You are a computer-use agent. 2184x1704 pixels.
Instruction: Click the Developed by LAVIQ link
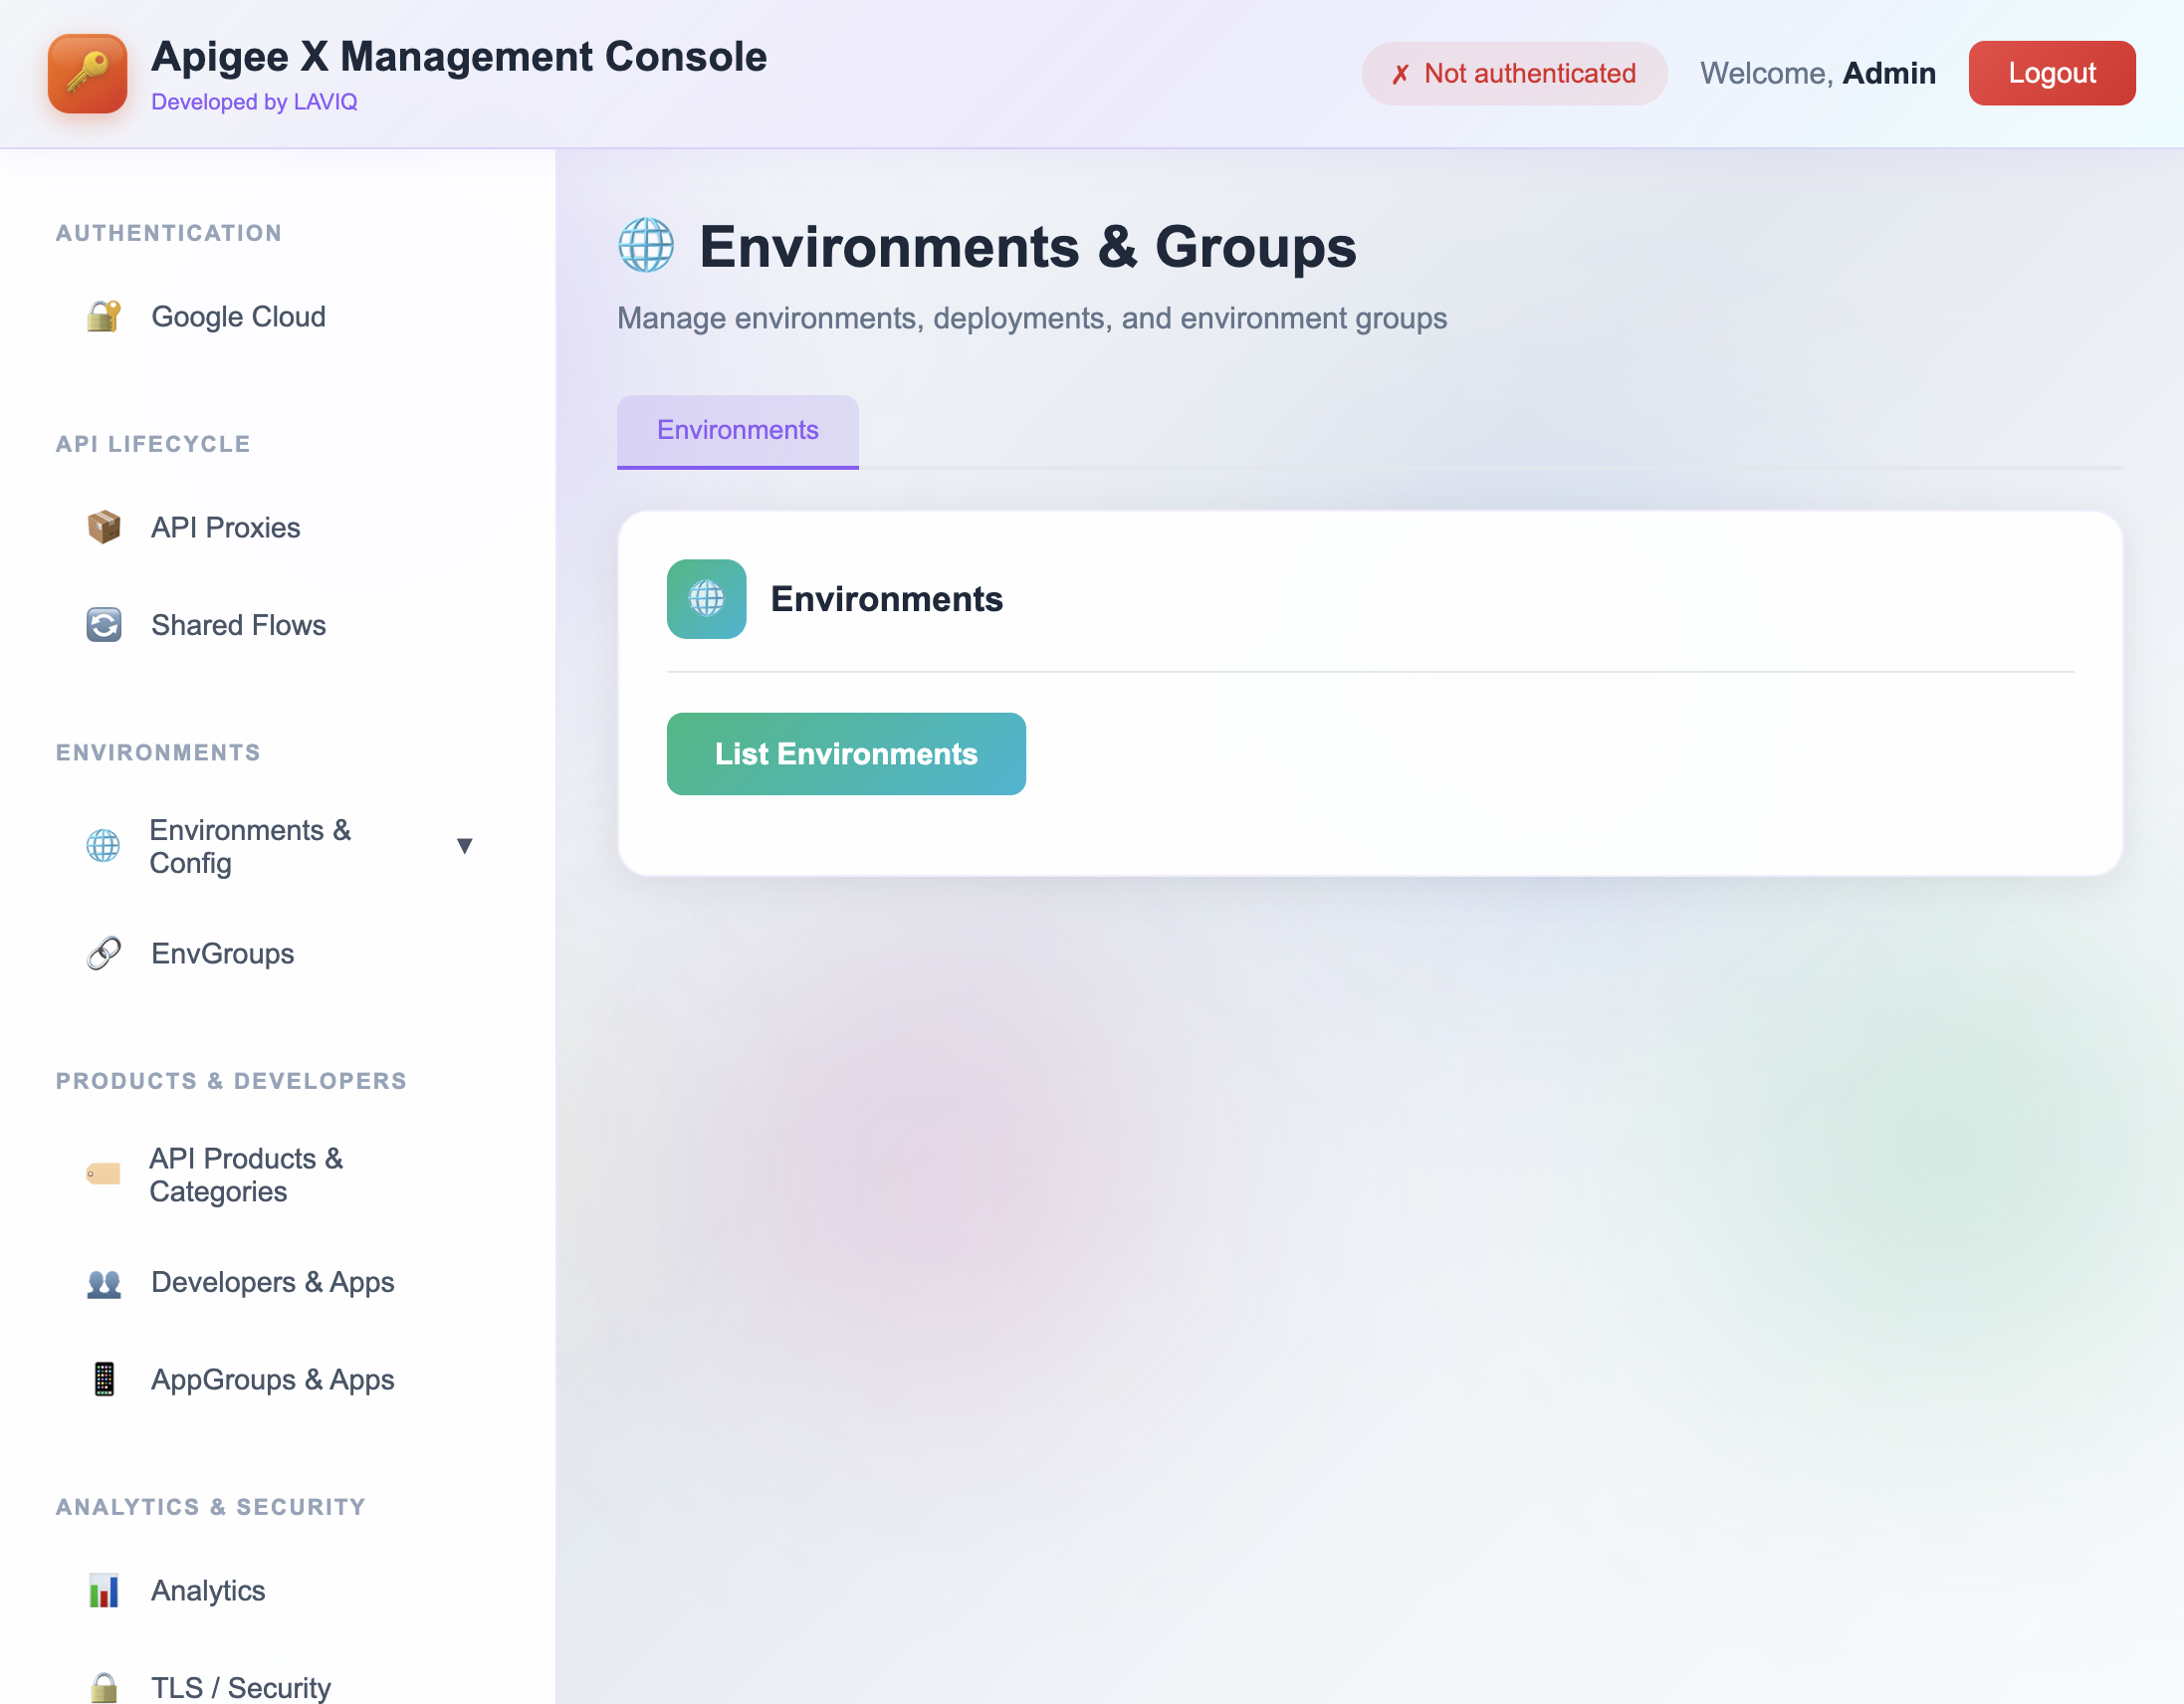click(254, 102)
